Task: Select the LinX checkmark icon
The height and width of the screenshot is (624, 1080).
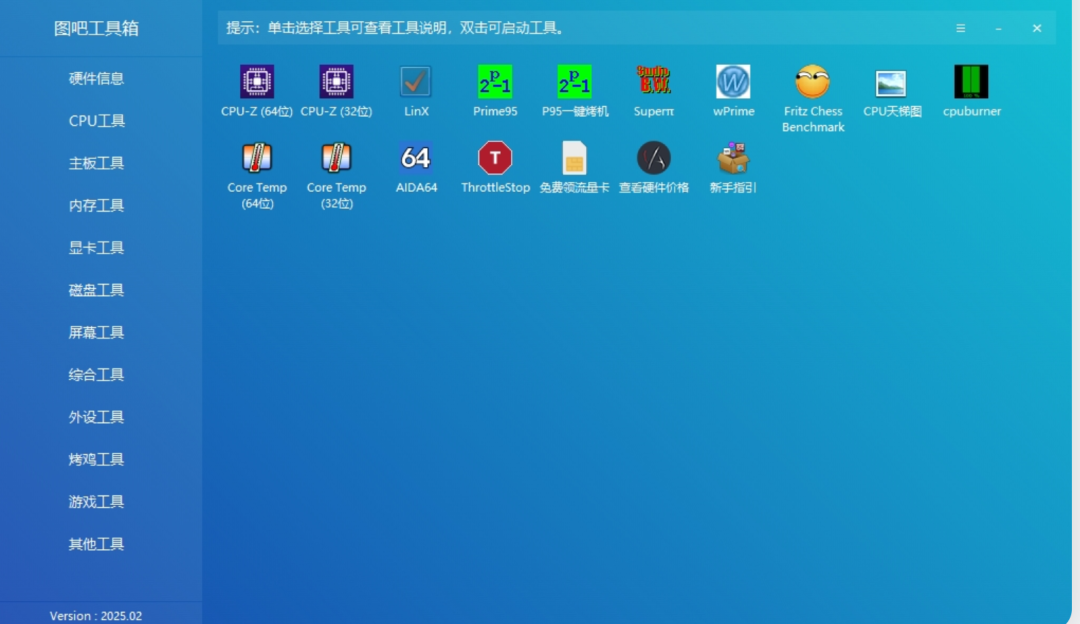Action: [416, 82]
